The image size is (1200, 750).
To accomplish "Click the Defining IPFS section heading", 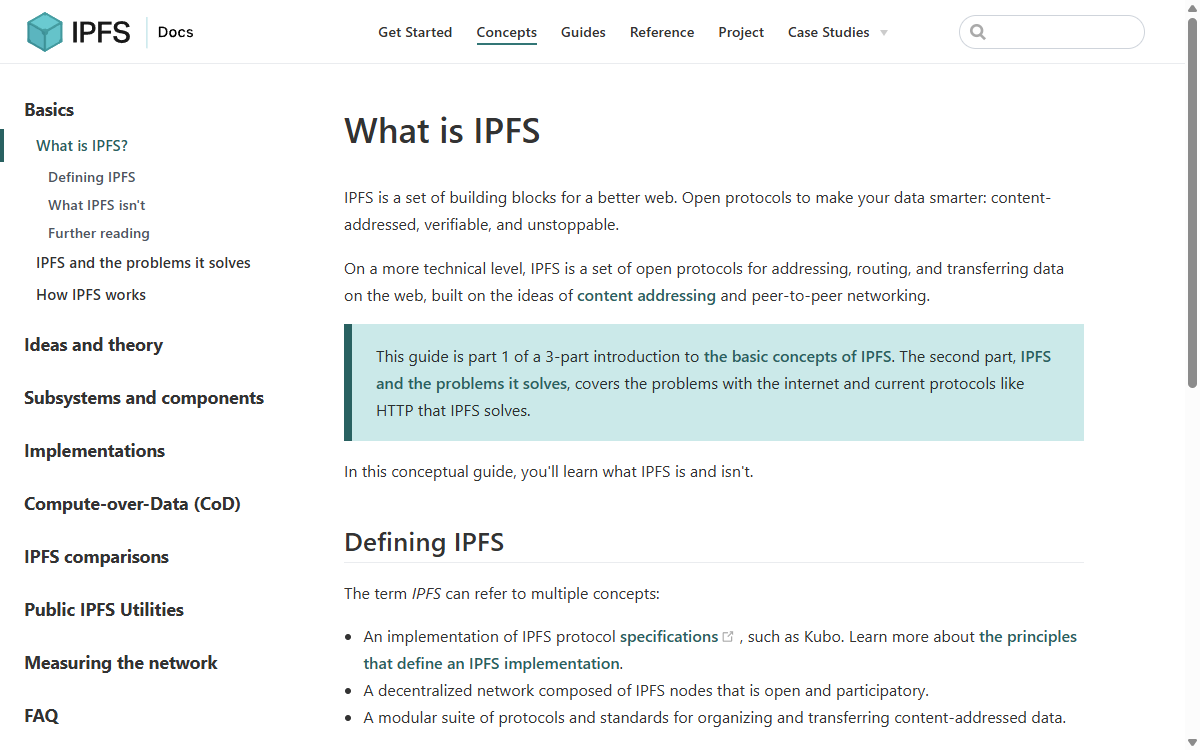I will pos(424,542).
